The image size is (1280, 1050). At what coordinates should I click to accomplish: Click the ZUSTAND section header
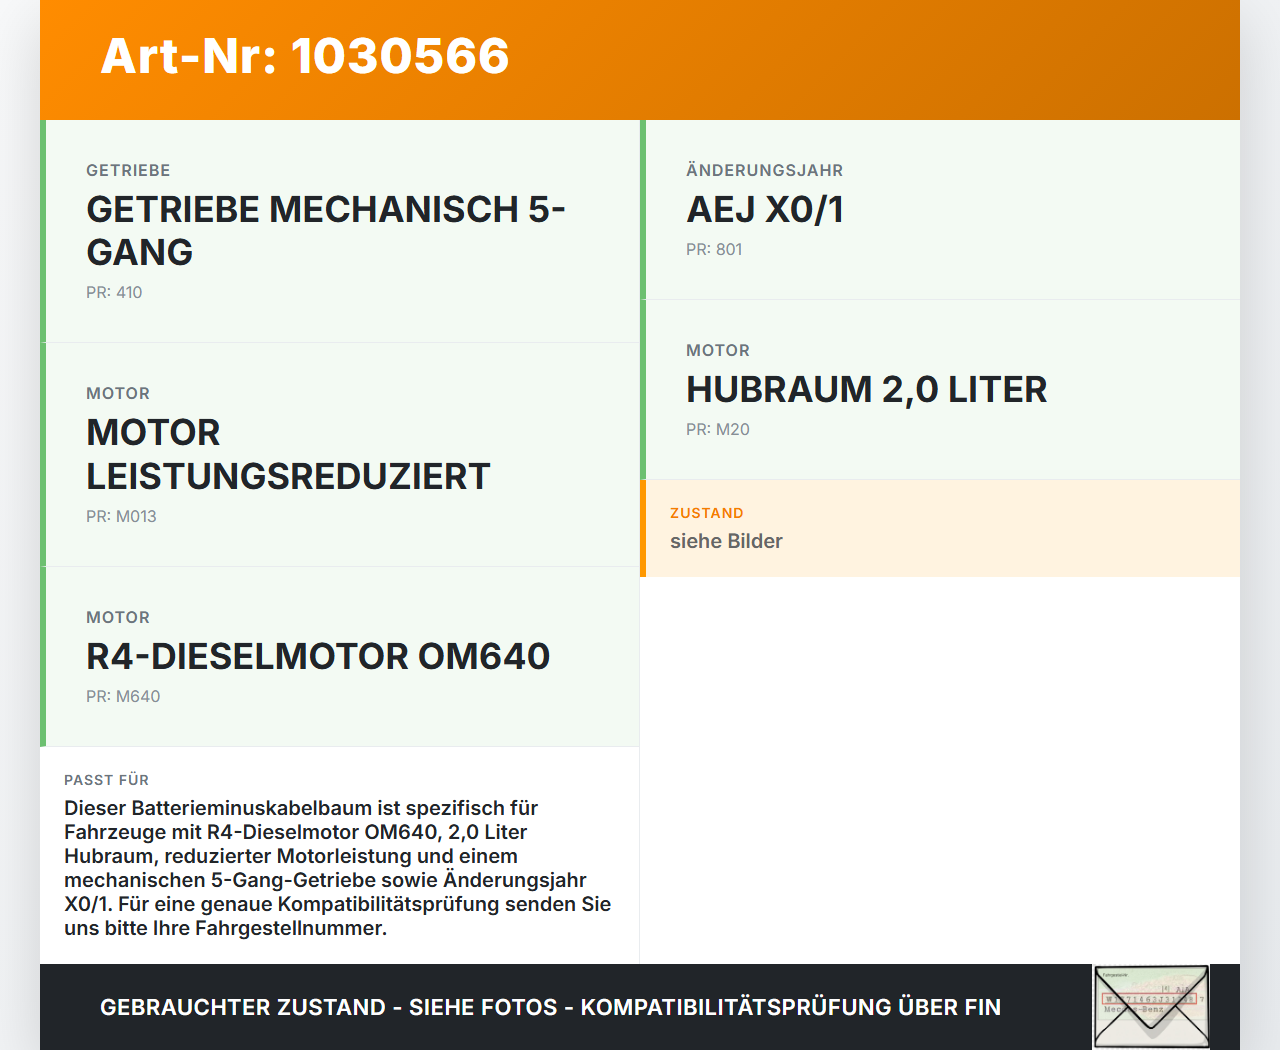[x=707, y=513]
